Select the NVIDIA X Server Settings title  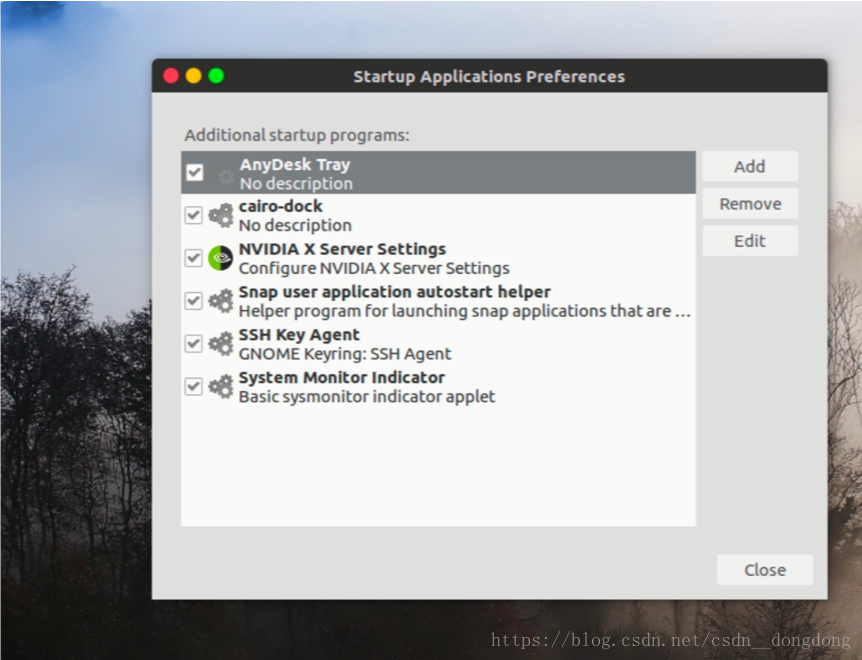[342, 249]
